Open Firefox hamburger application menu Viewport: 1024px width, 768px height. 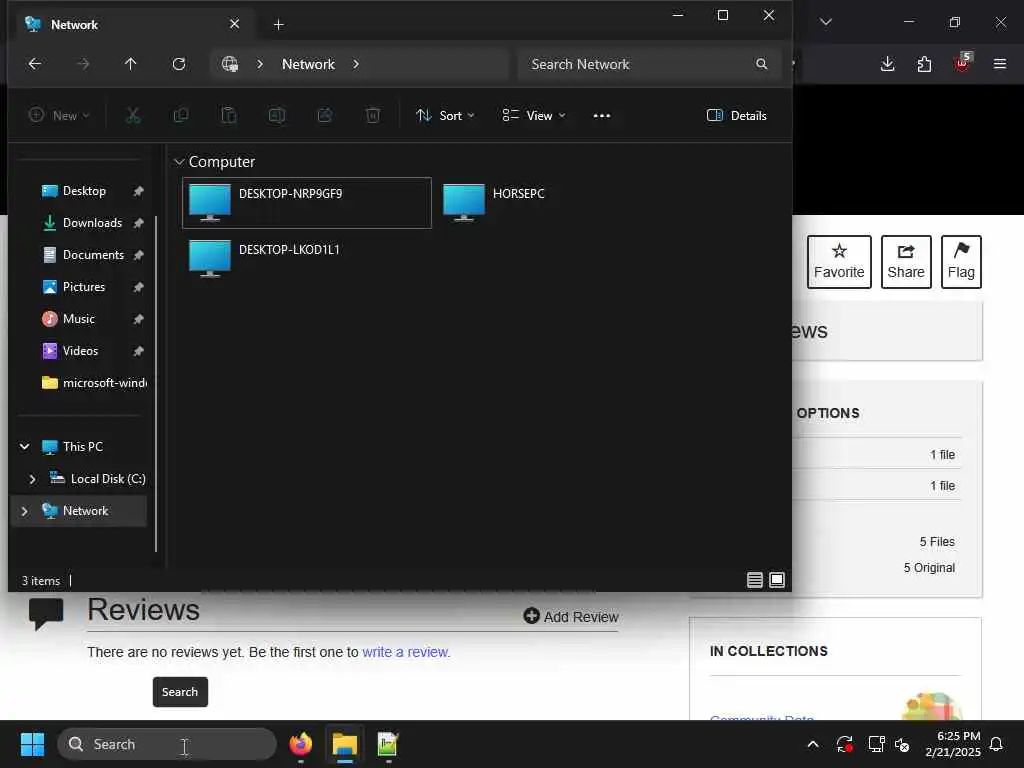click(1000, 64)
